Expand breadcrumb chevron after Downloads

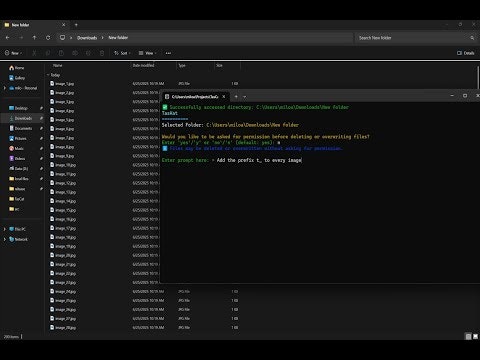[x=103, y=38]
